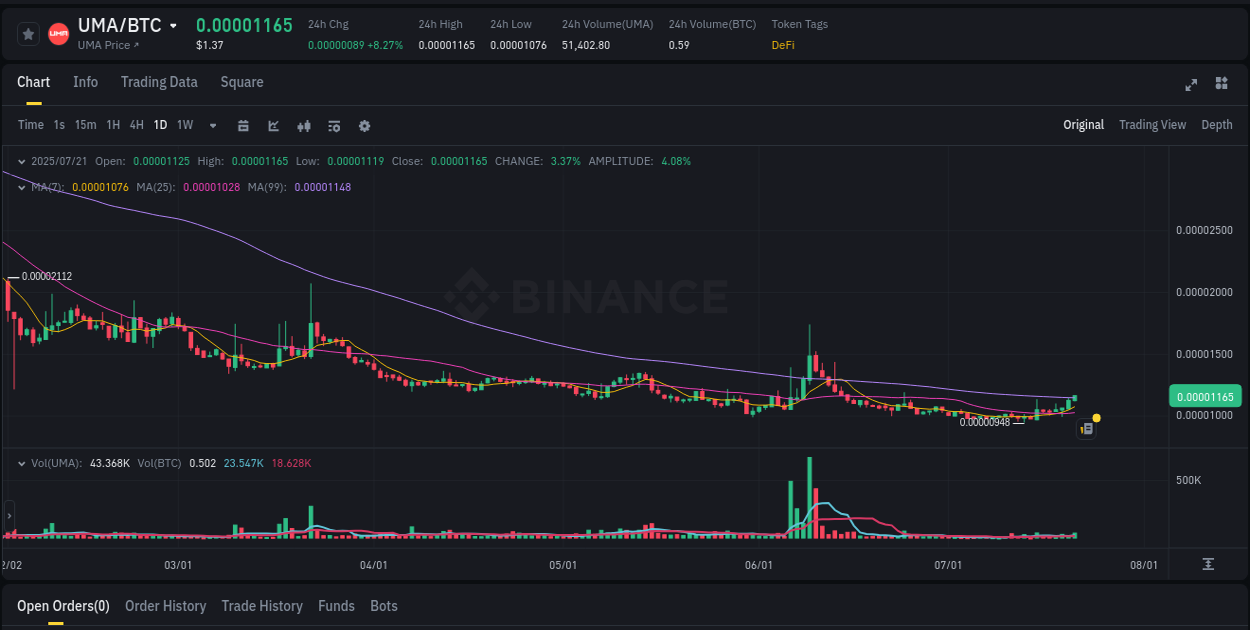Select the 1W timeframe
The height and width of the screenshot is (630, 1250).
[x=184, y=125]
